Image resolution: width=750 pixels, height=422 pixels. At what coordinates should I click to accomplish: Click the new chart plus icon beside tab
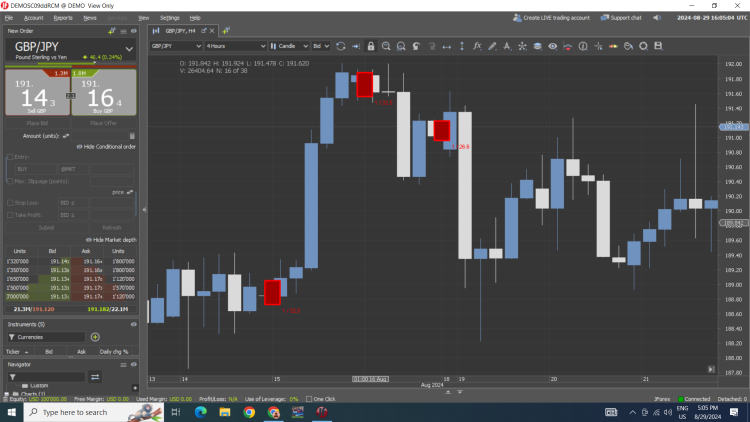[226, 31]
